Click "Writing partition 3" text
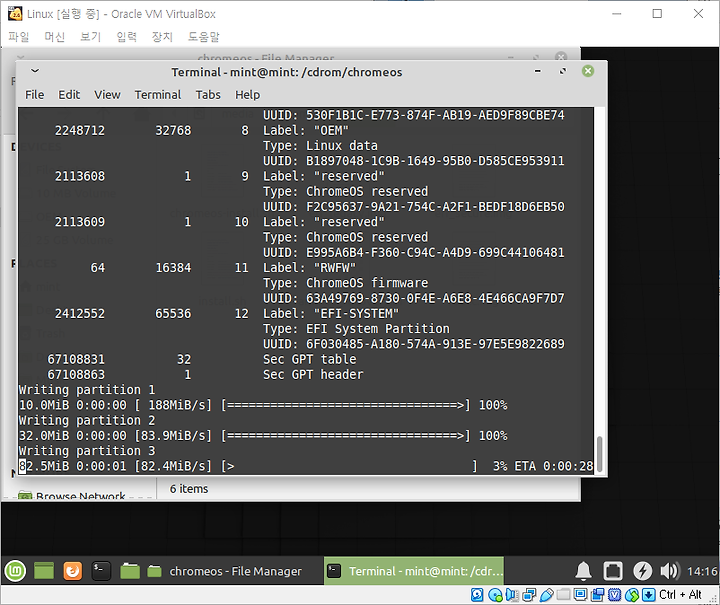720x605 pixels. [x=87, y=451]
